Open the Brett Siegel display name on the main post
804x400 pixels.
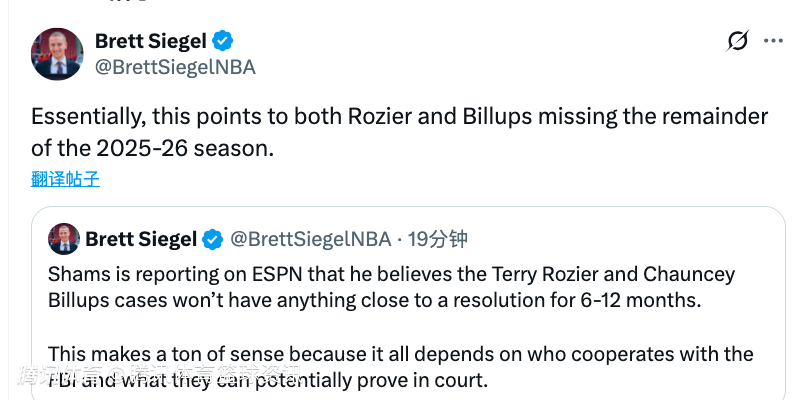coord(150,41)
